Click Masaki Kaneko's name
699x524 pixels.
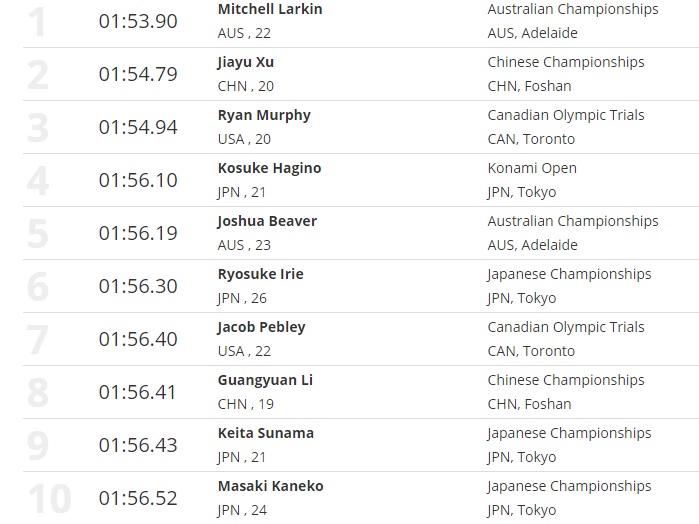point(270,486)
